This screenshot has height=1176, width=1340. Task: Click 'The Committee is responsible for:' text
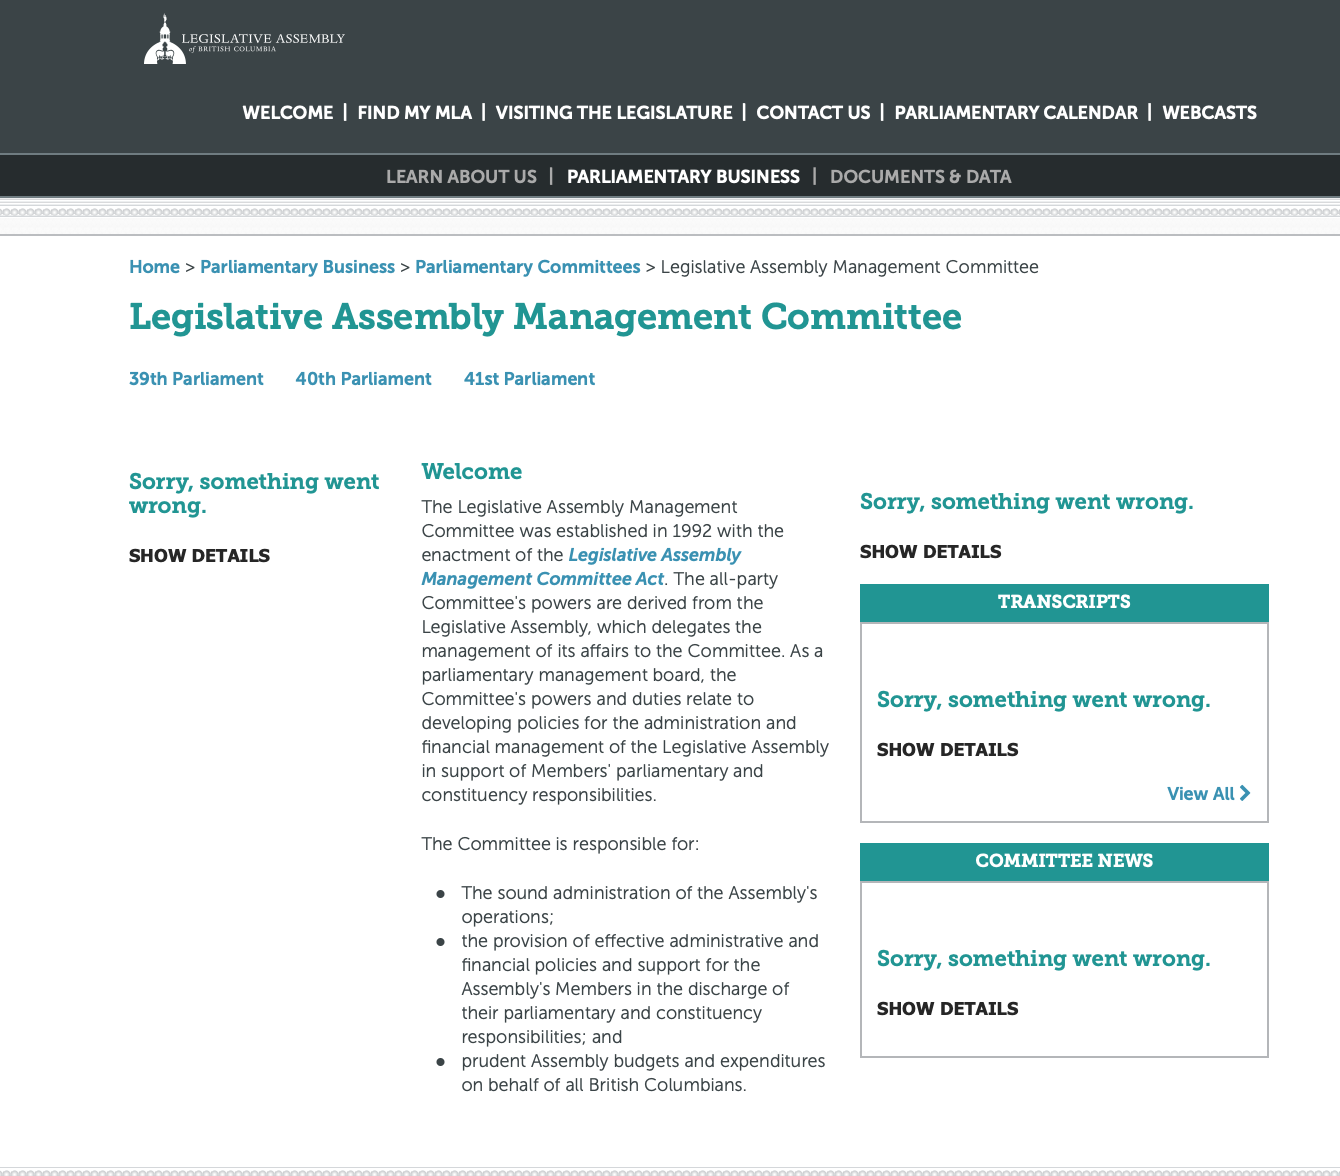tap(560, 844)
